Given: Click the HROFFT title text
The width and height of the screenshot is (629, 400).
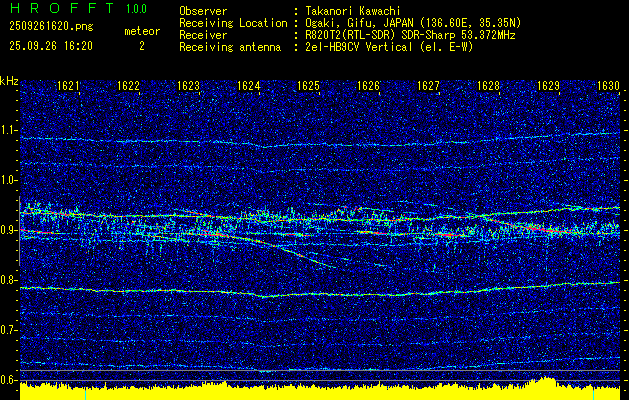Looking at the screenshot, I should pyautogui.click(x=62, y=8).
